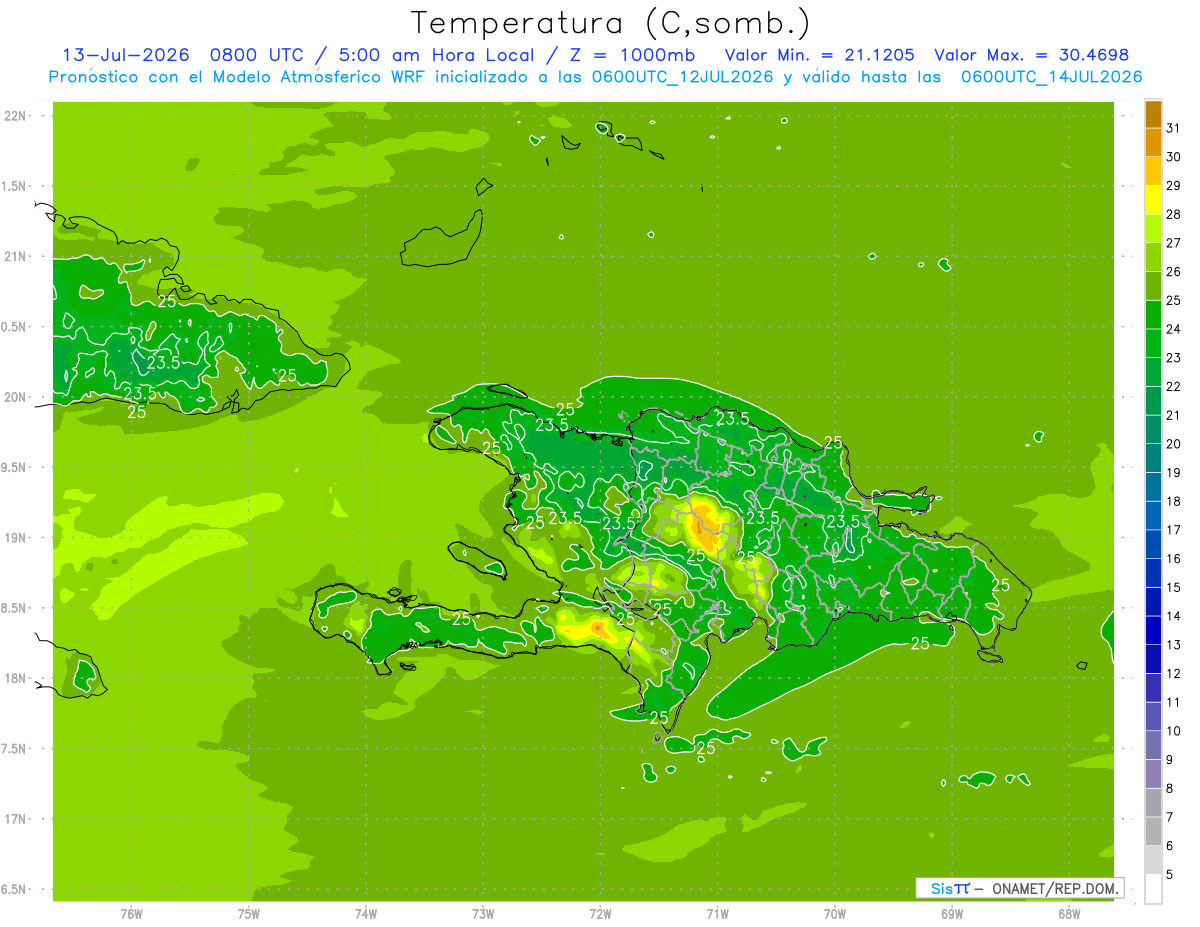Click the "0600UTC_12JUL2026" initialization time
Image resolution: width=1200 pixels, height=927 pixels.
[683, 77]
